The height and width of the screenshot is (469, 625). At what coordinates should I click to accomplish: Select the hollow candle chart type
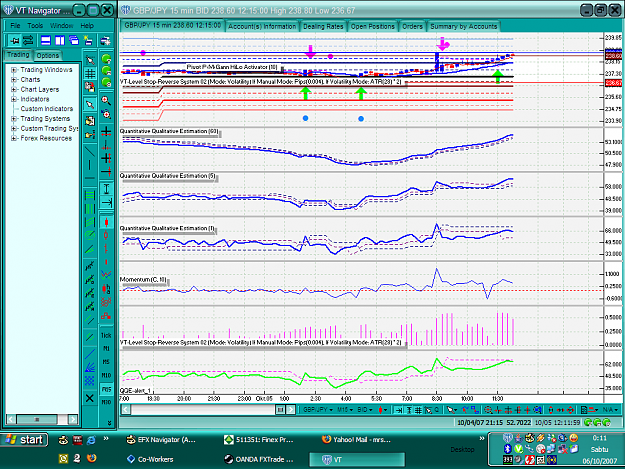pos(106,235)
